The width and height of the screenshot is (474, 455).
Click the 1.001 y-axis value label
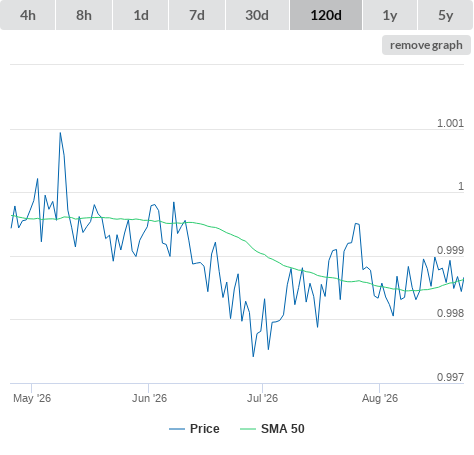tap(450, 123)
